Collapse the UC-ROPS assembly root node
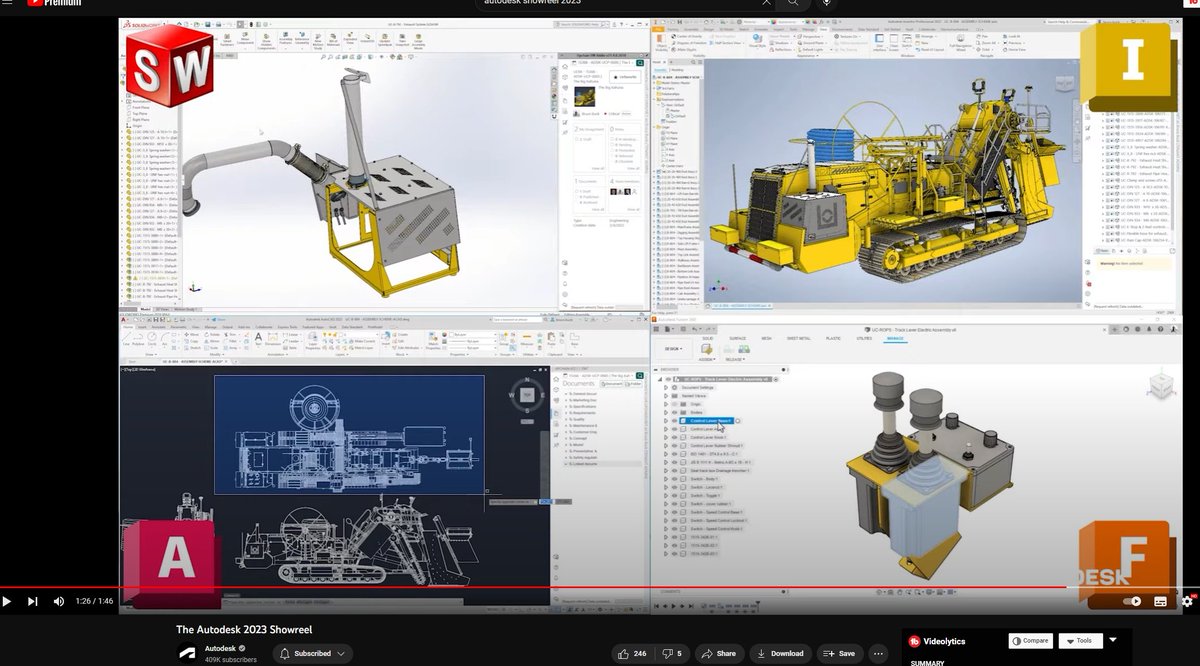This screenshot has height=666, width=1200. point(661,378)
